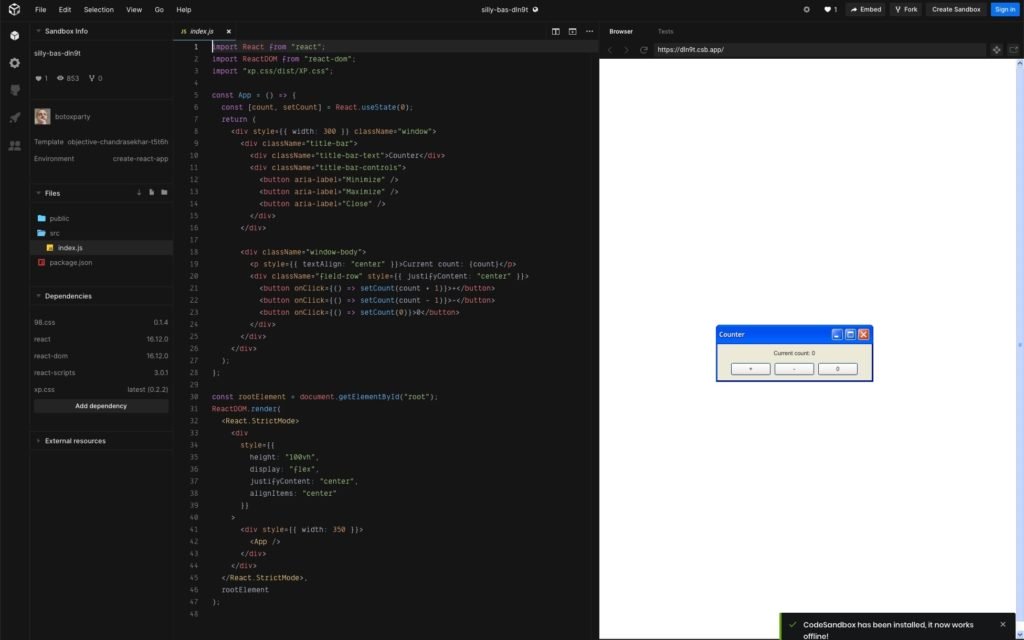
Task: Click the preview URL address field
Action: (820, 49)
